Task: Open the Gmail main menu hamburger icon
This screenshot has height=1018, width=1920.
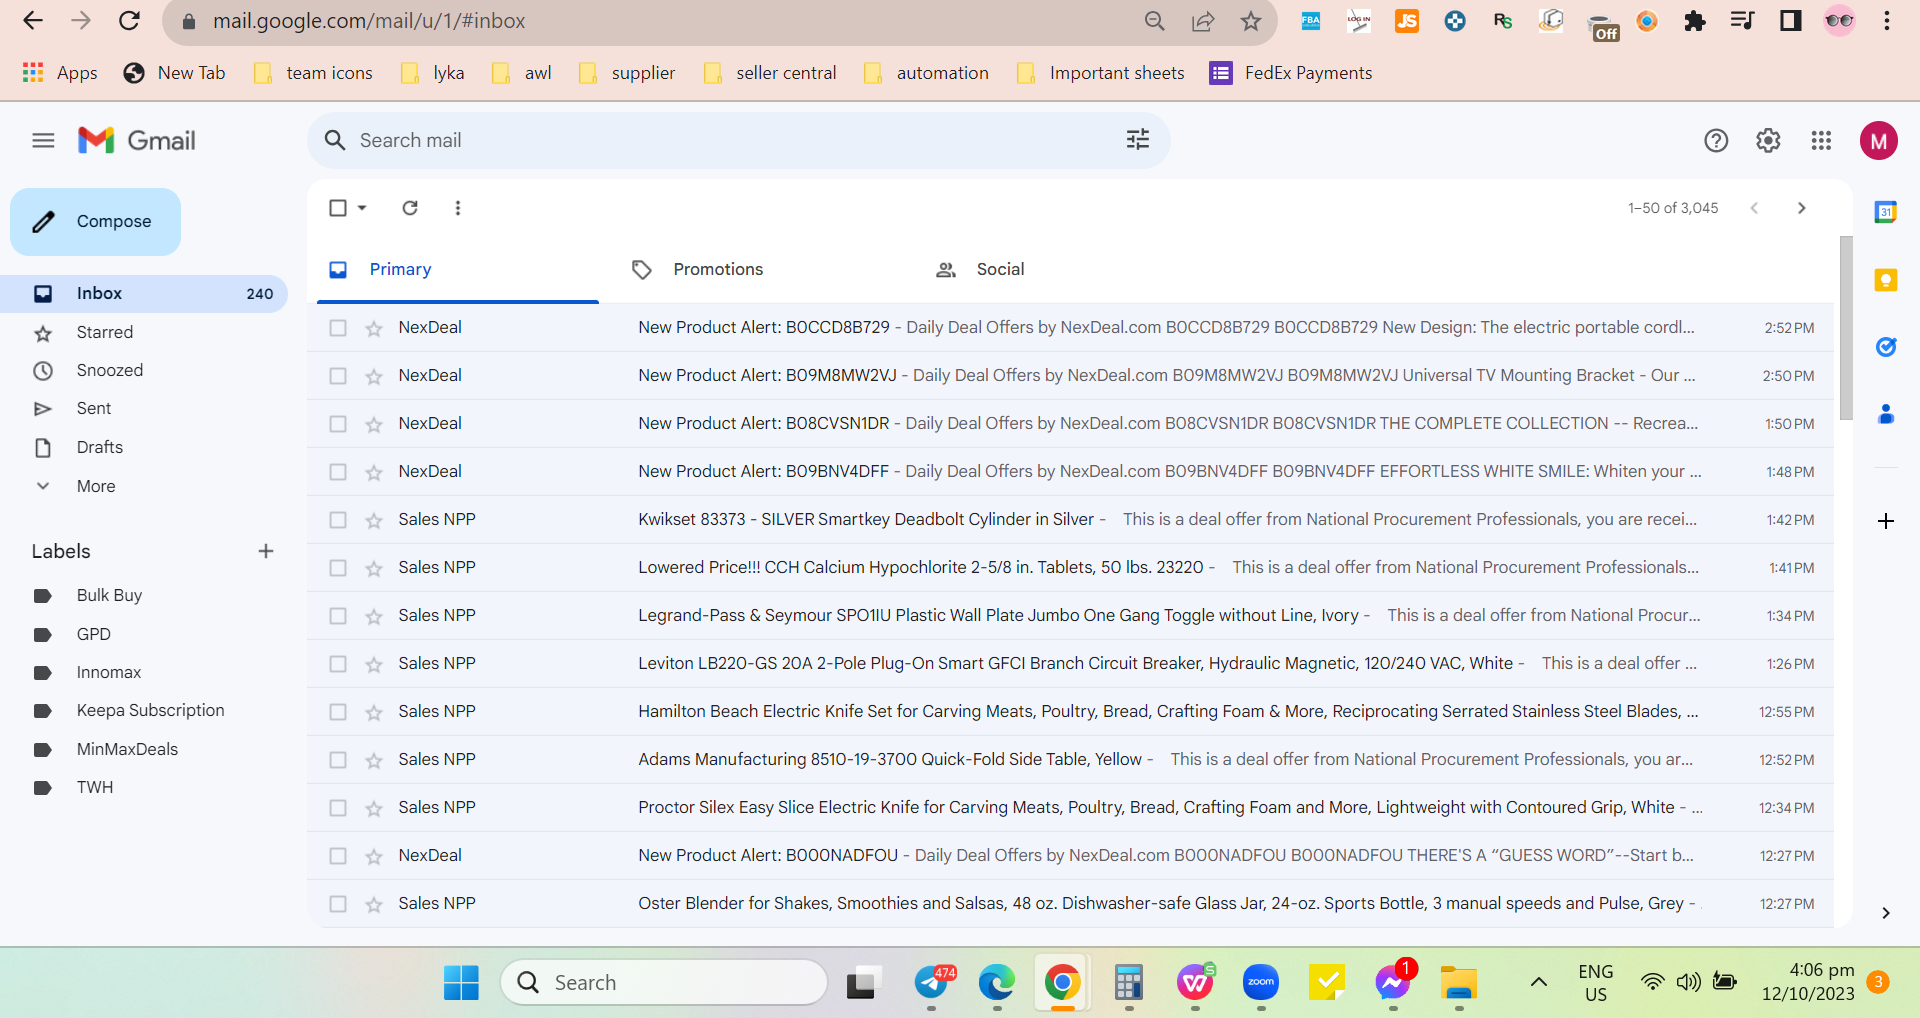Action: pos(43,141)
